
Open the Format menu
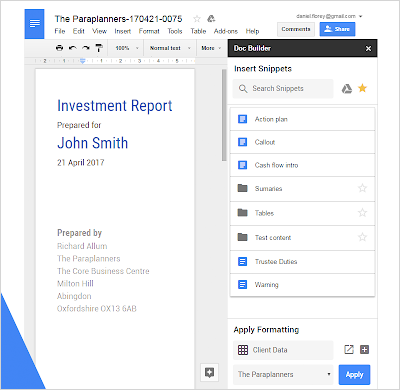(x=149, y=31)
